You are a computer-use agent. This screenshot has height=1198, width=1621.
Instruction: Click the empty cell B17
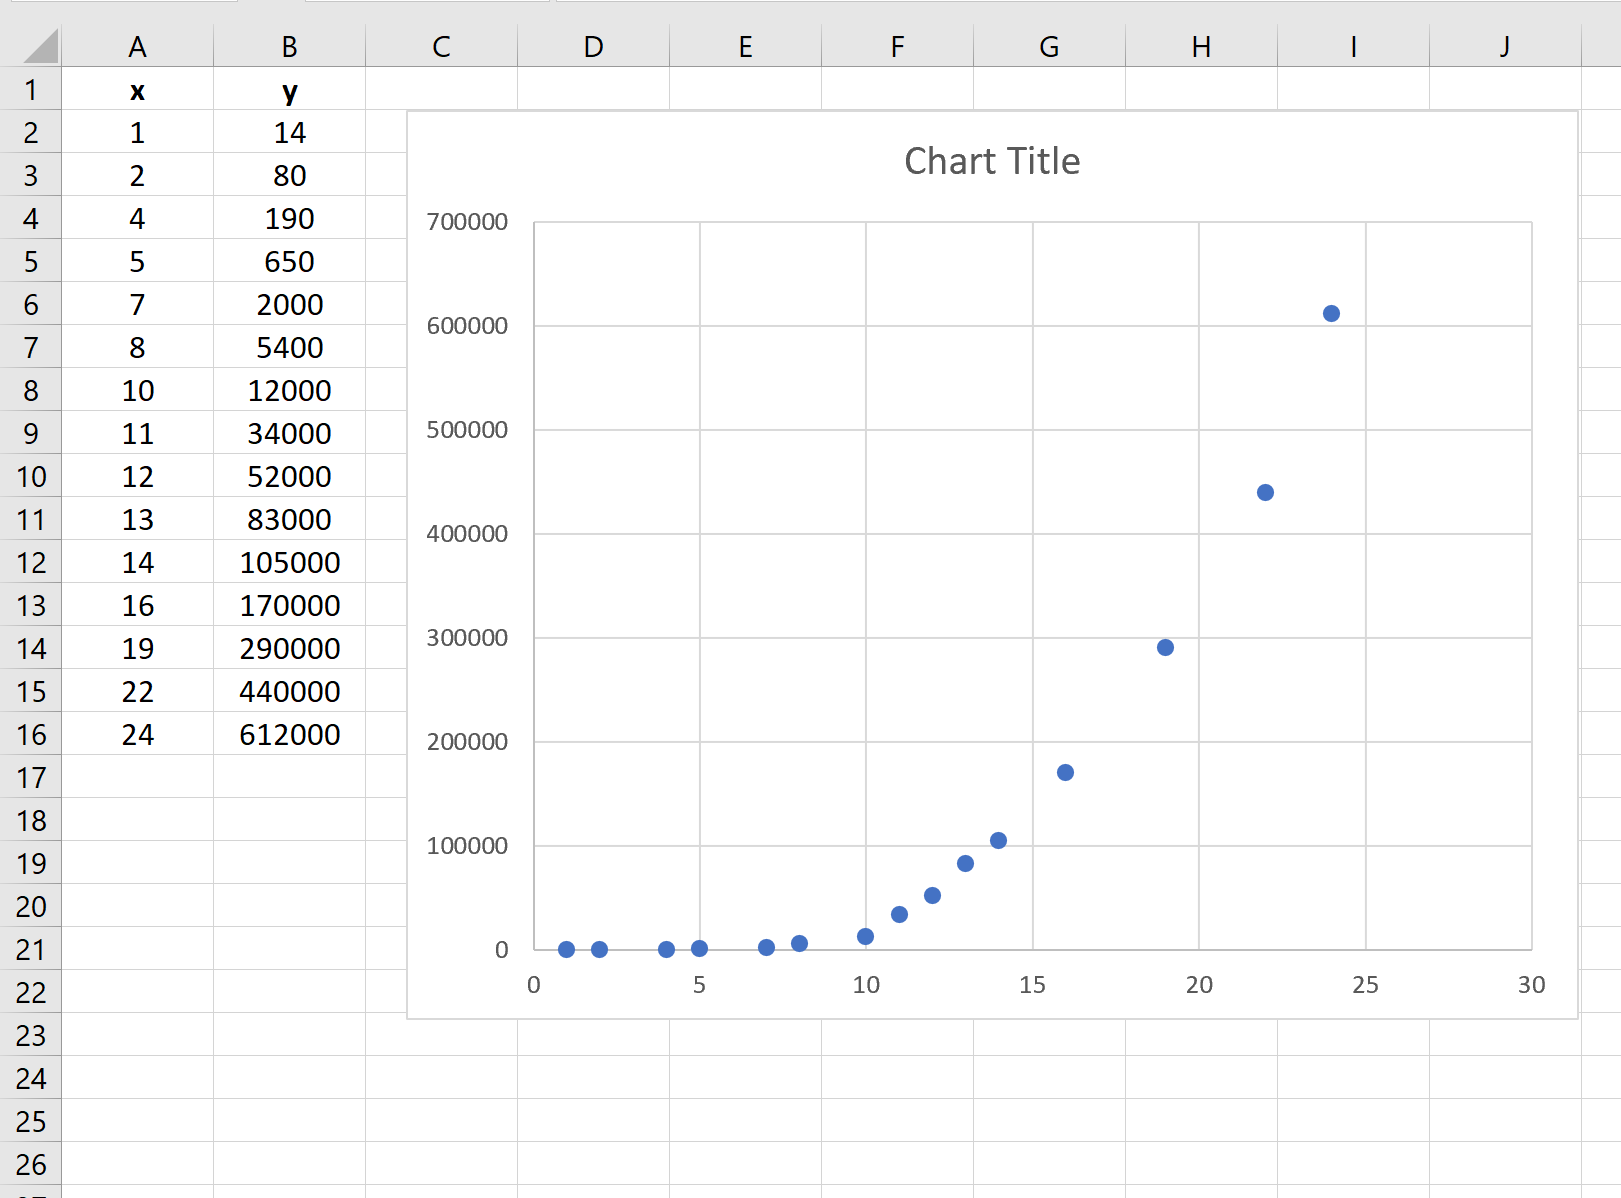288,777
